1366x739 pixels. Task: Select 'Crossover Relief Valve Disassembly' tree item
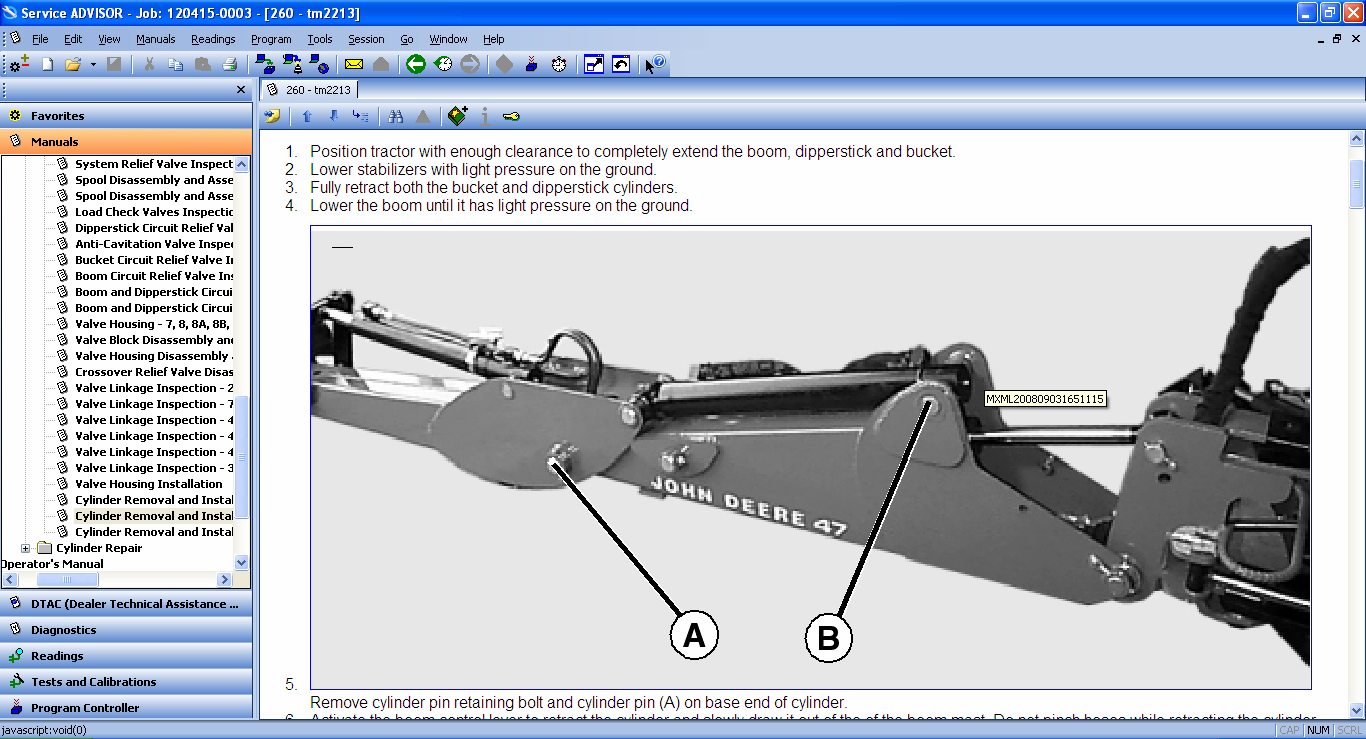tap(154, 372)
